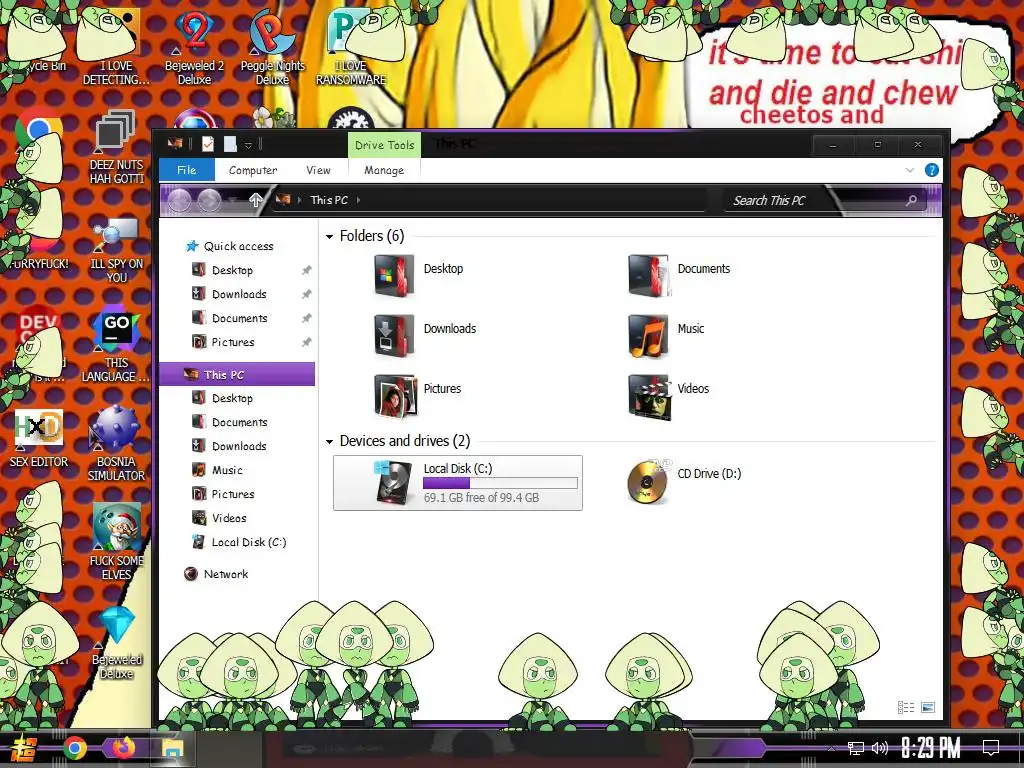Collapse the Folders (6) group
The image size is (1024, 768).
[329, 236]
